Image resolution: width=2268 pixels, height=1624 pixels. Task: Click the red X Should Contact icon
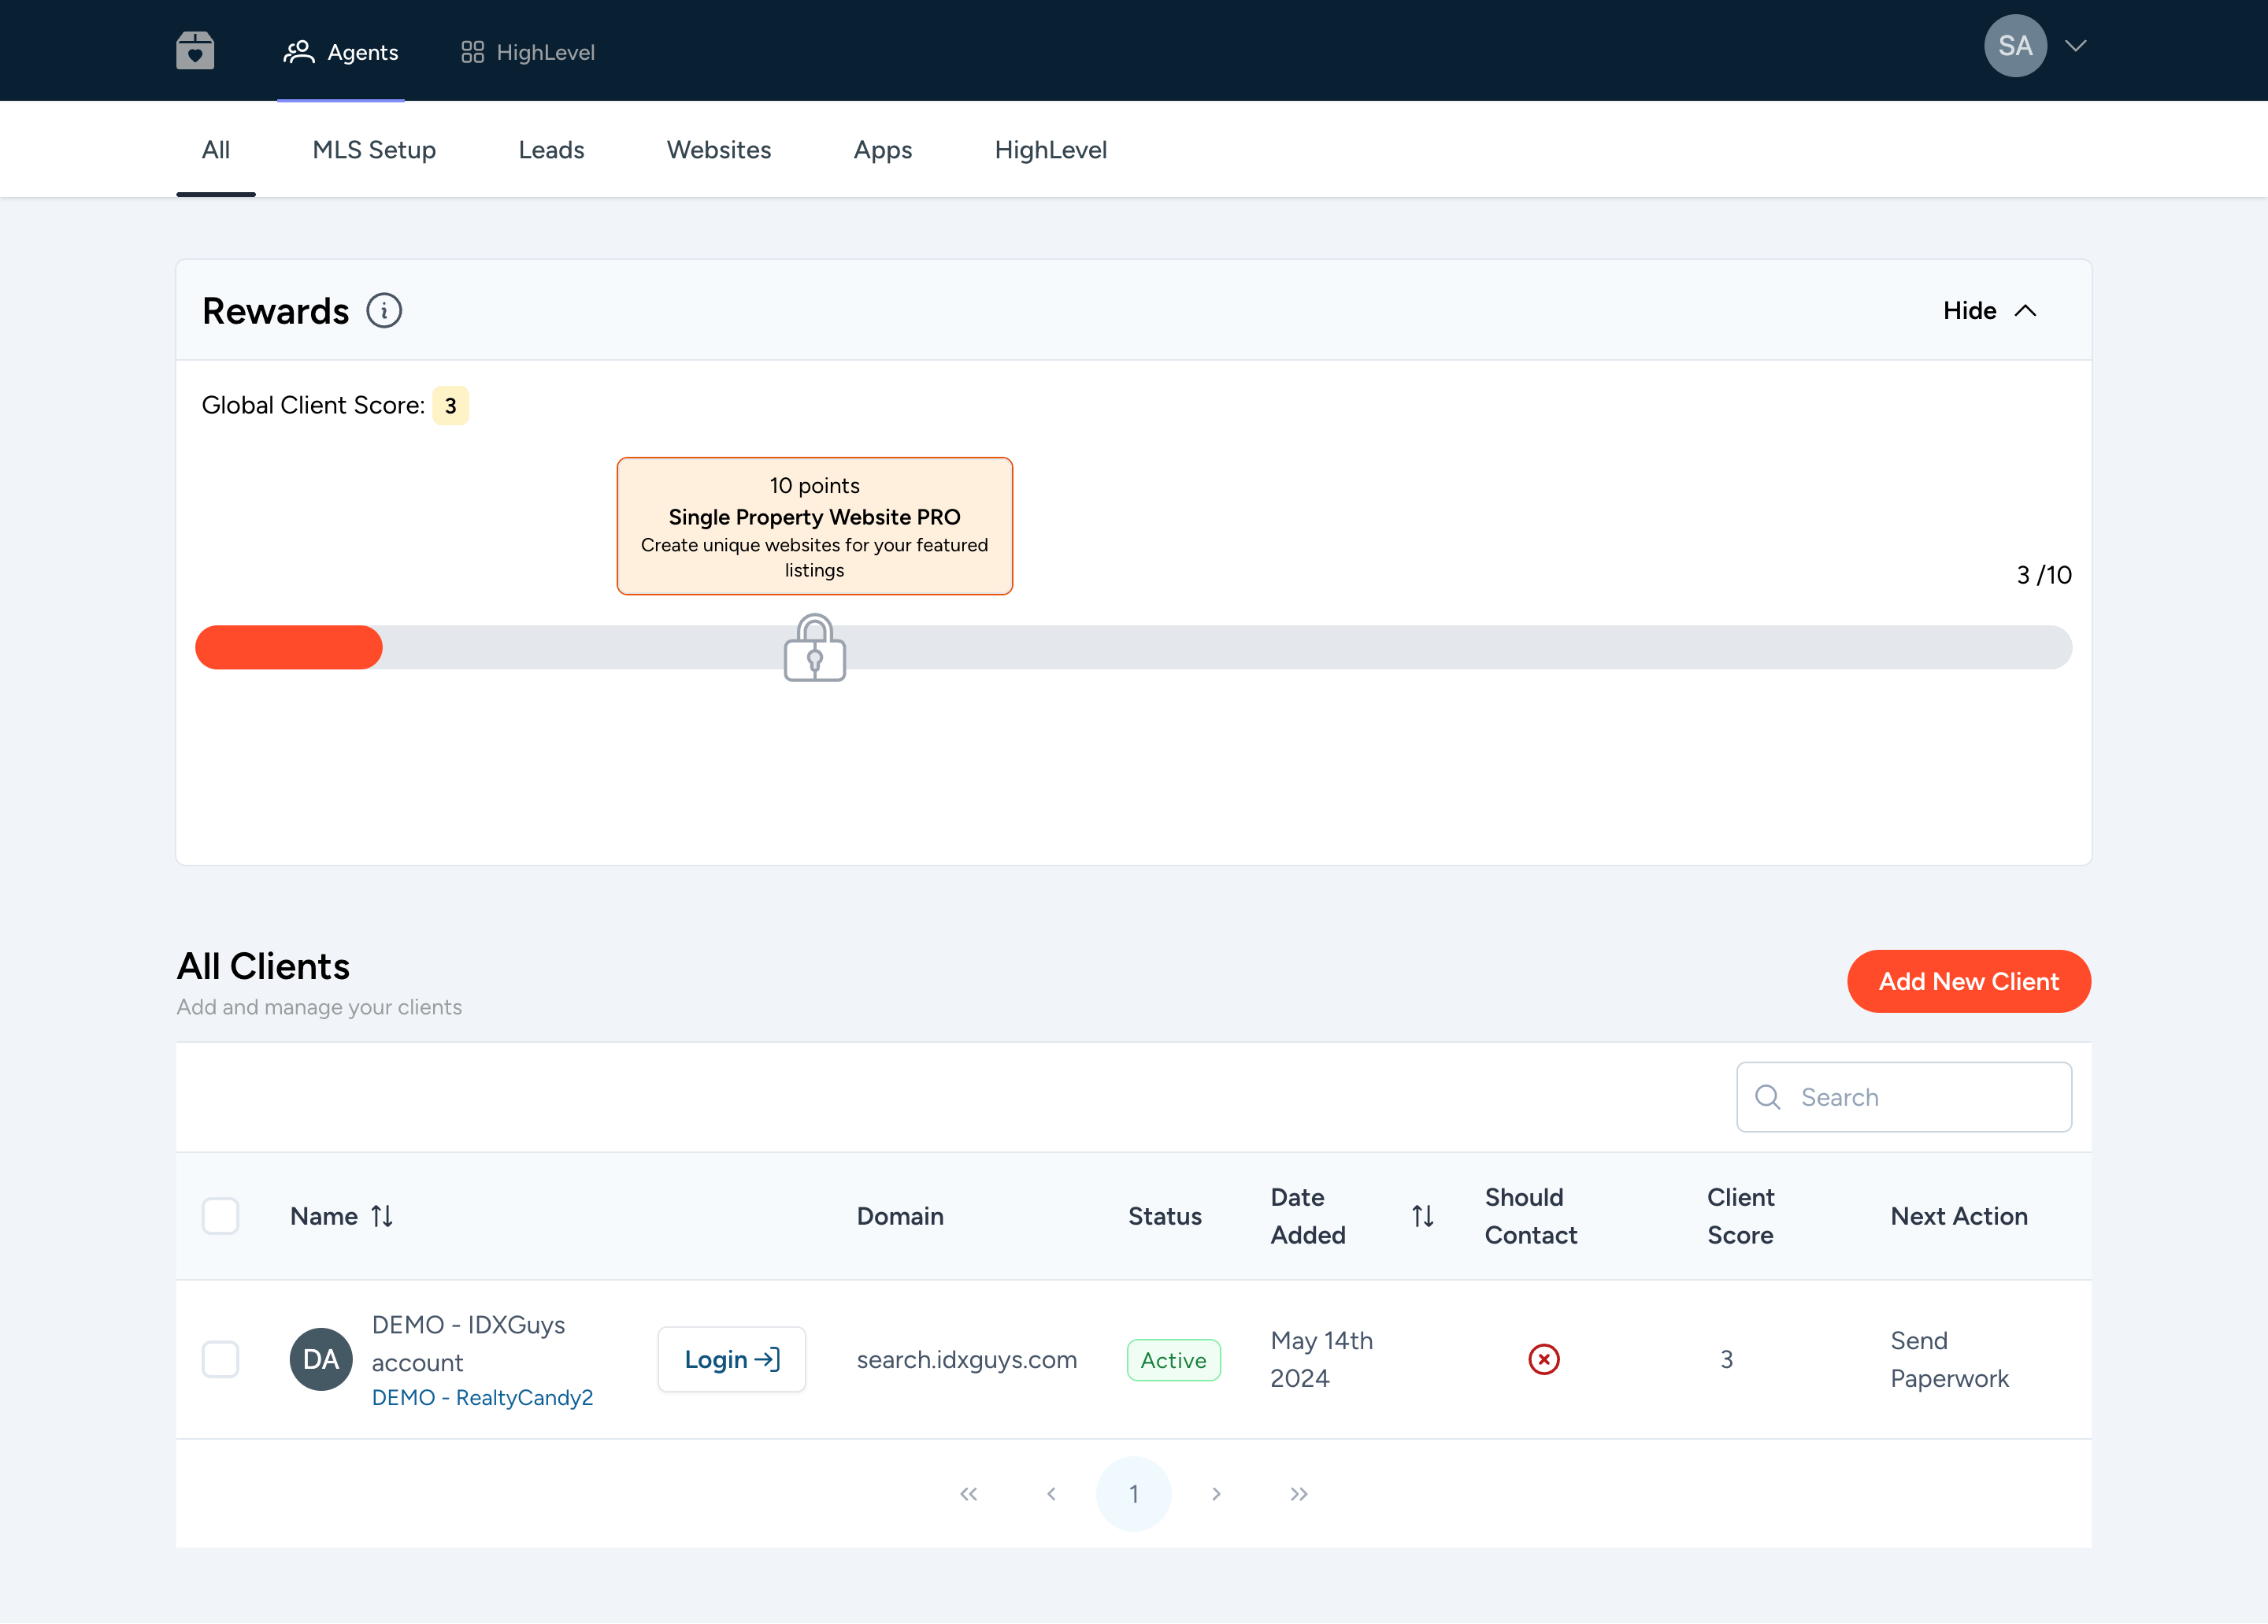point(1543,1359)
